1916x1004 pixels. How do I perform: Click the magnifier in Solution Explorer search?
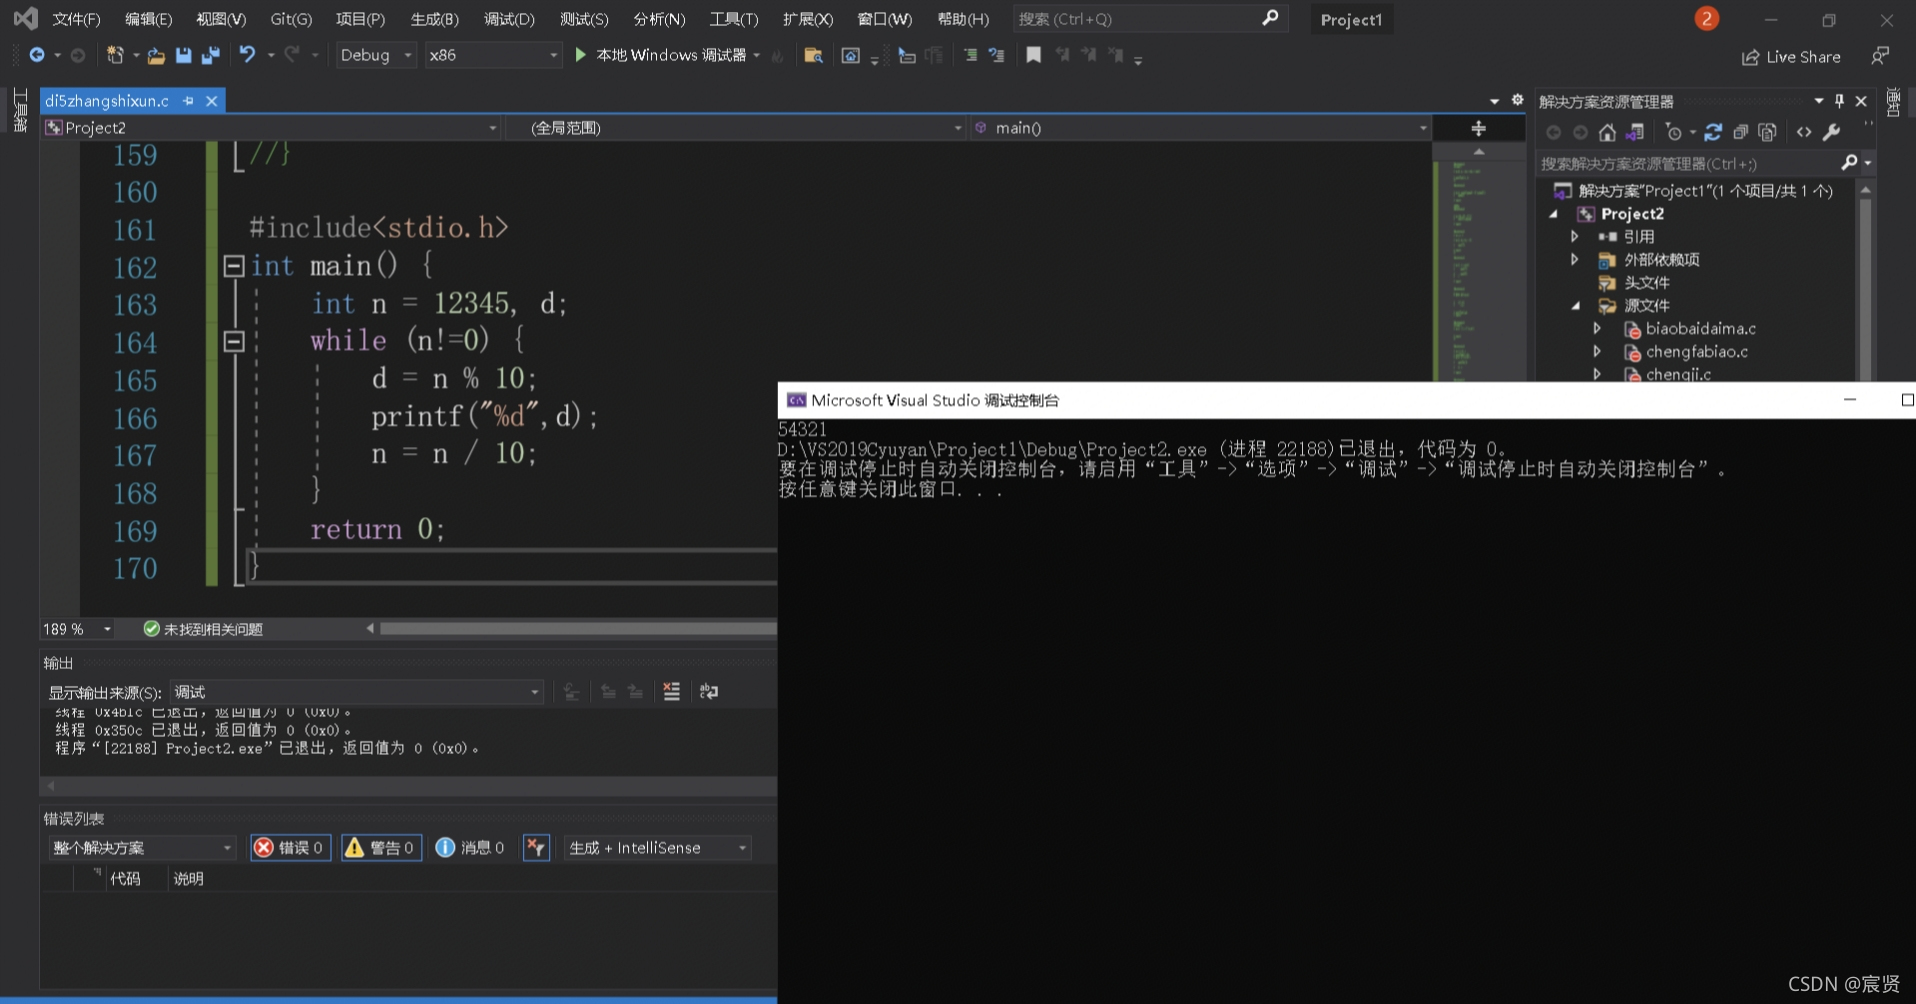(1849, 163)
